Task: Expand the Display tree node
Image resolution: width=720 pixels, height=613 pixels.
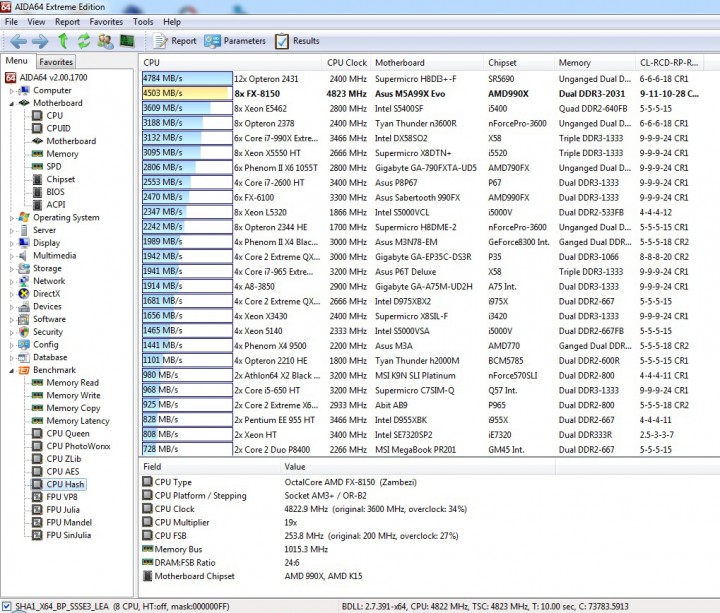Action: point(11,243)
